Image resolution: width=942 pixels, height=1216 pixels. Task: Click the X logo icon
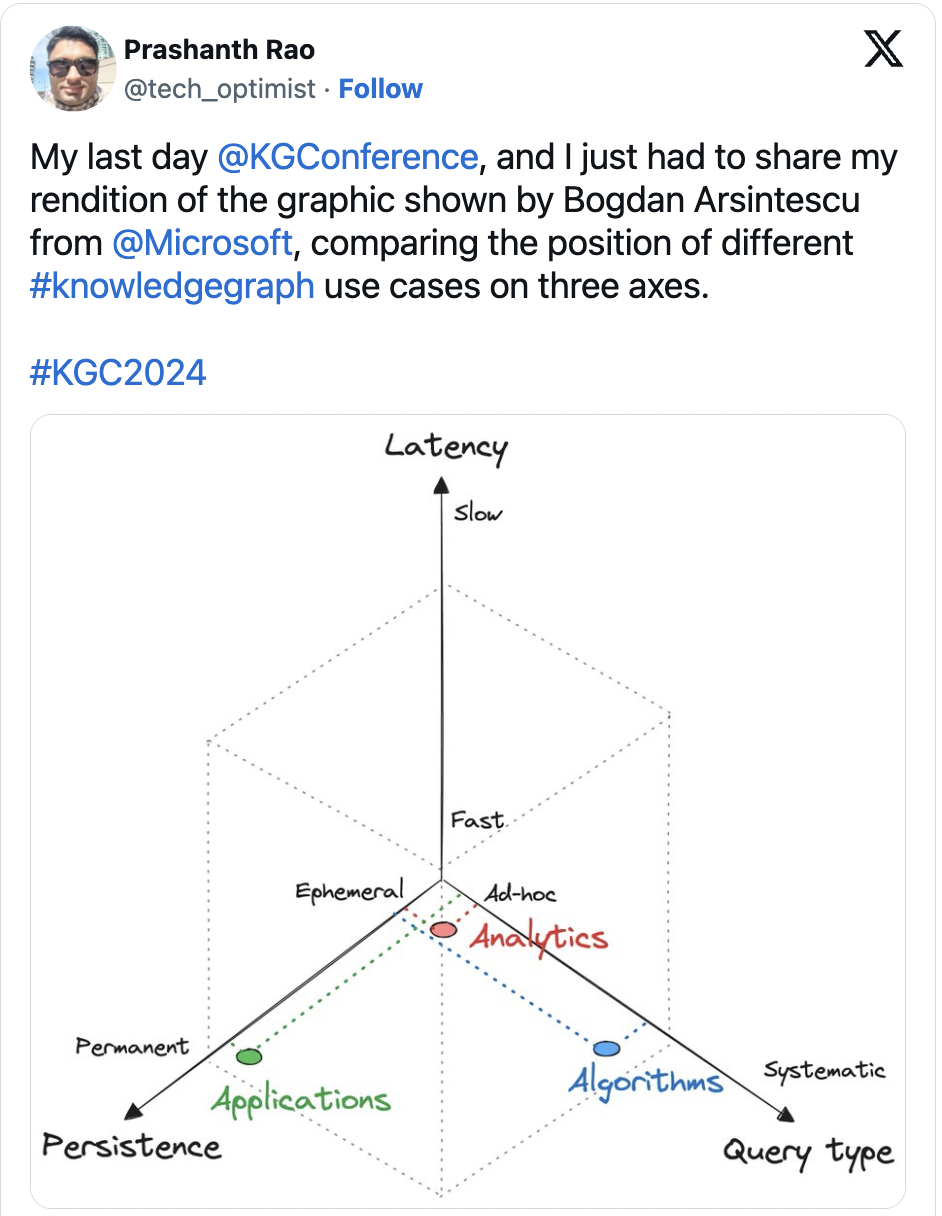pos(882,50)
